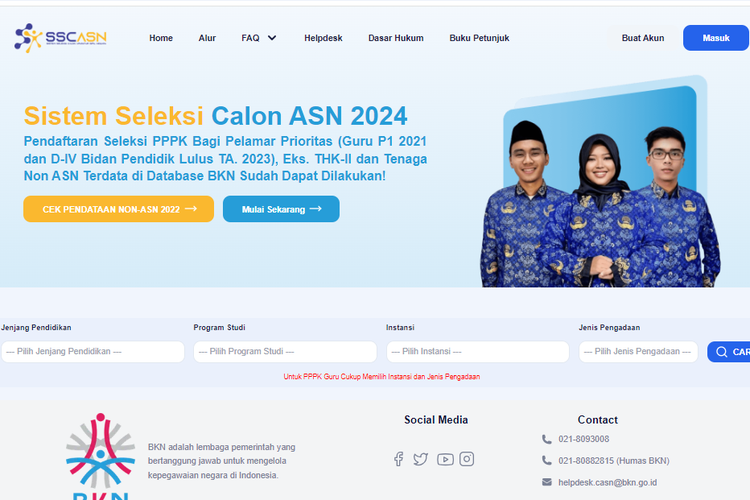
Task: Click the Masuk login button
Action: tap(716, 38)
